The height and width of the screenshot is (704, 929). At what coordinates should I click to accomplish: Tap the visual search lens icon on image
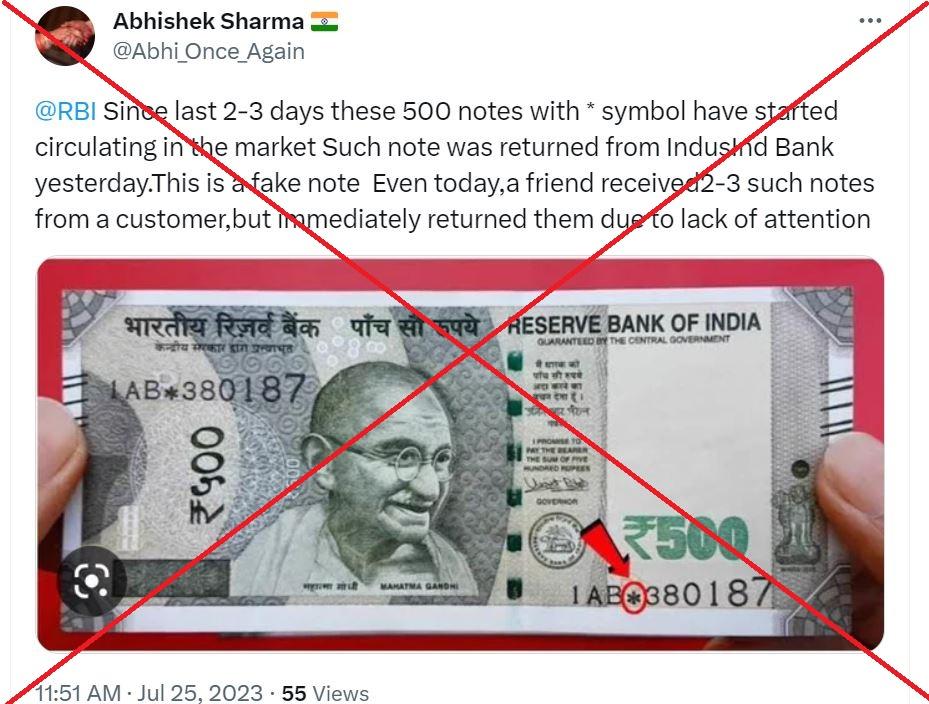click(92, 581)
